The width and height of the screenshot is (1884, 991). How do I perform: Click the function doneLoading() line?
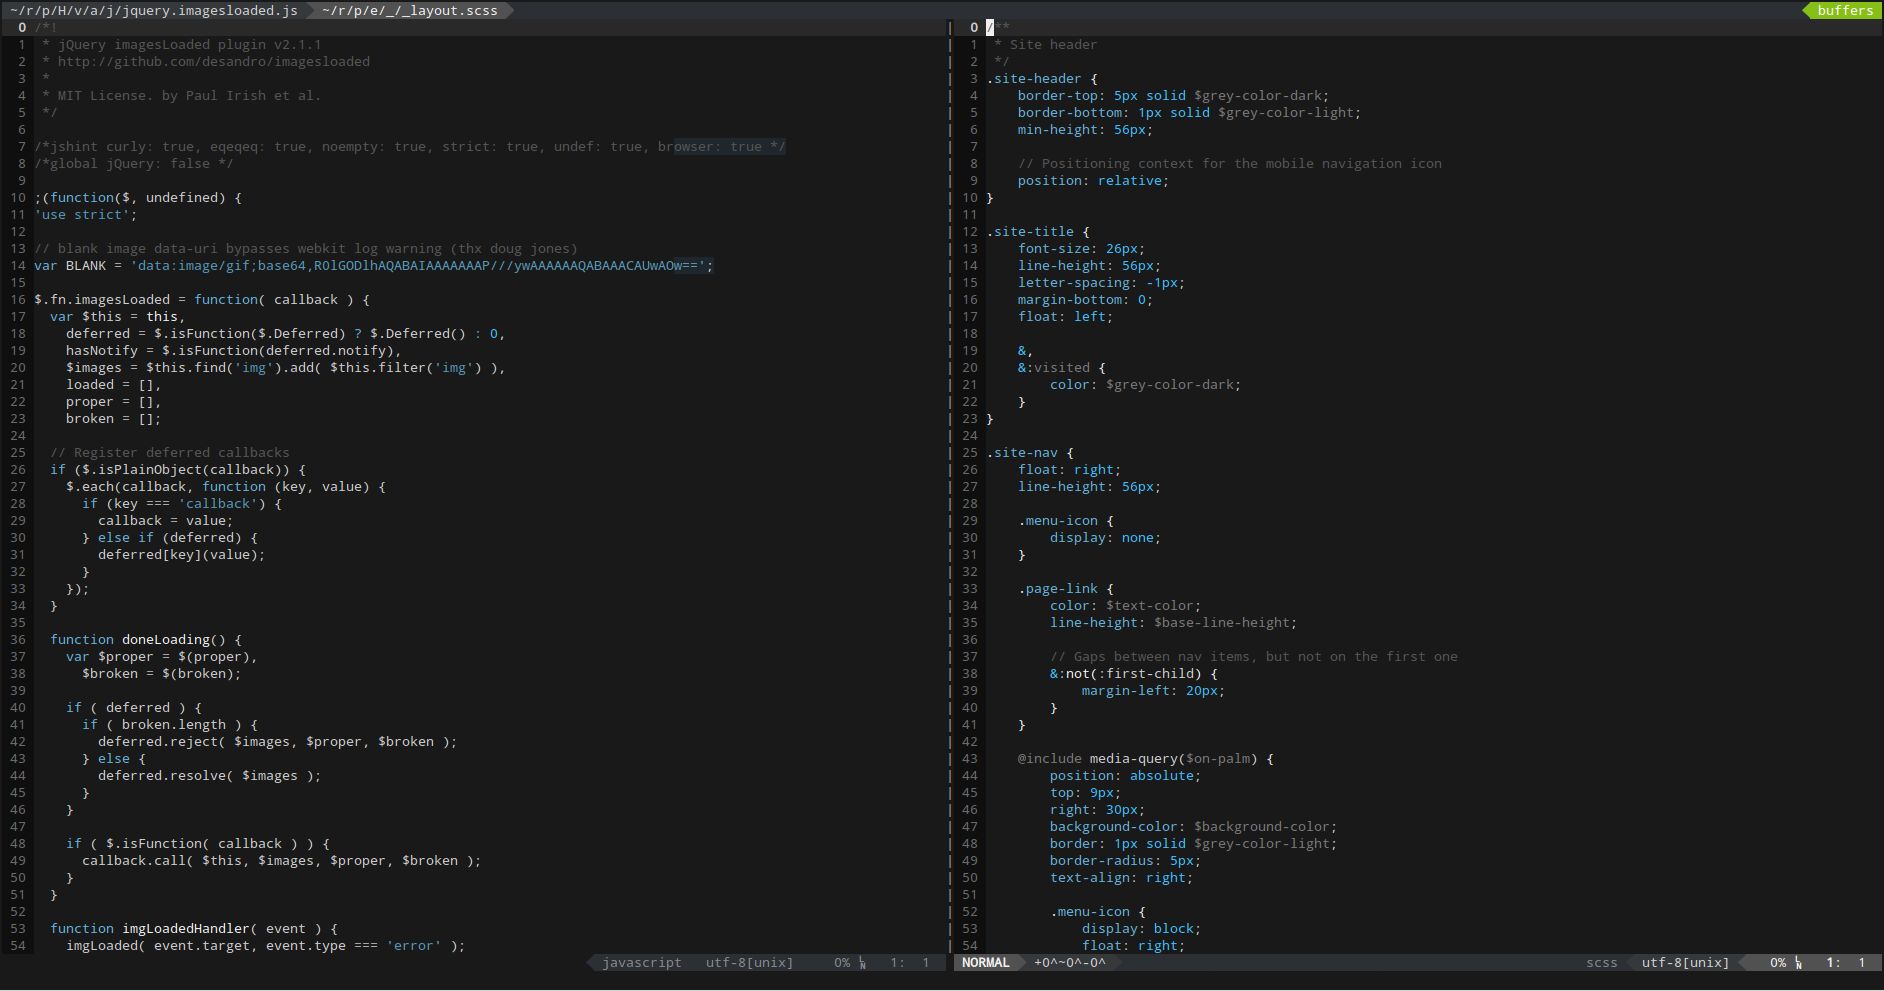[146, 639]
